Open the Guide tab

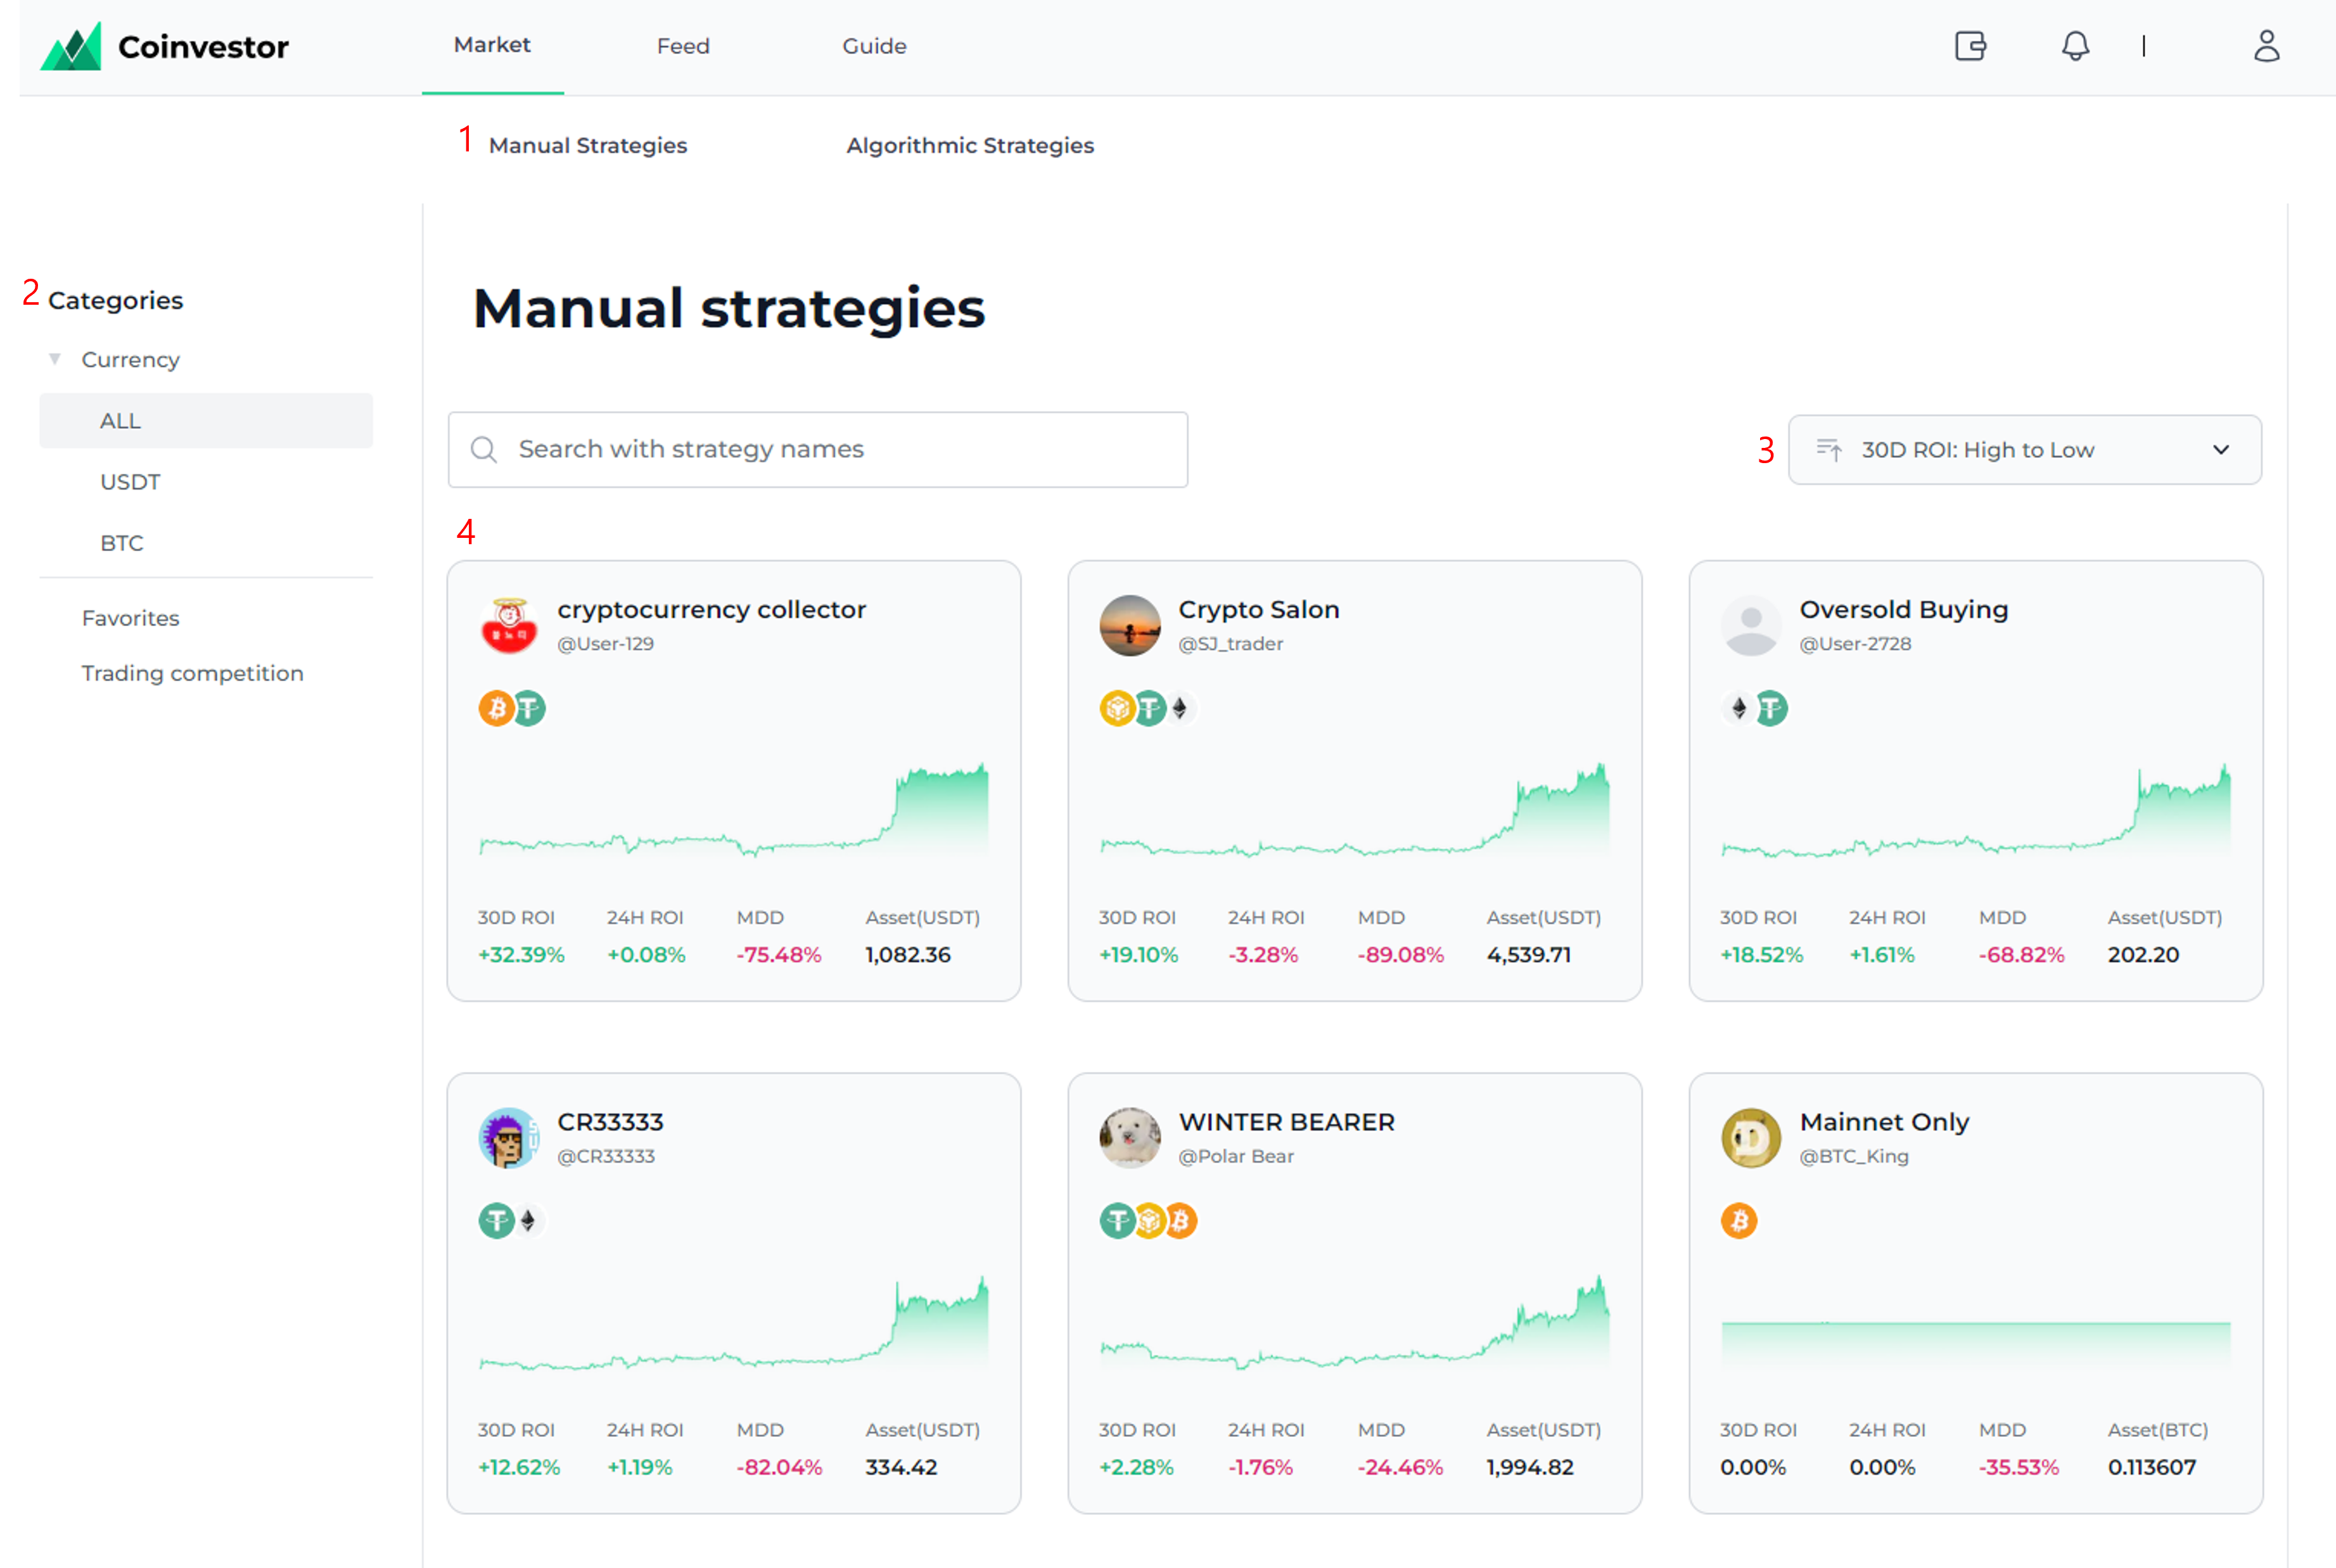click(x=874, y=46)
